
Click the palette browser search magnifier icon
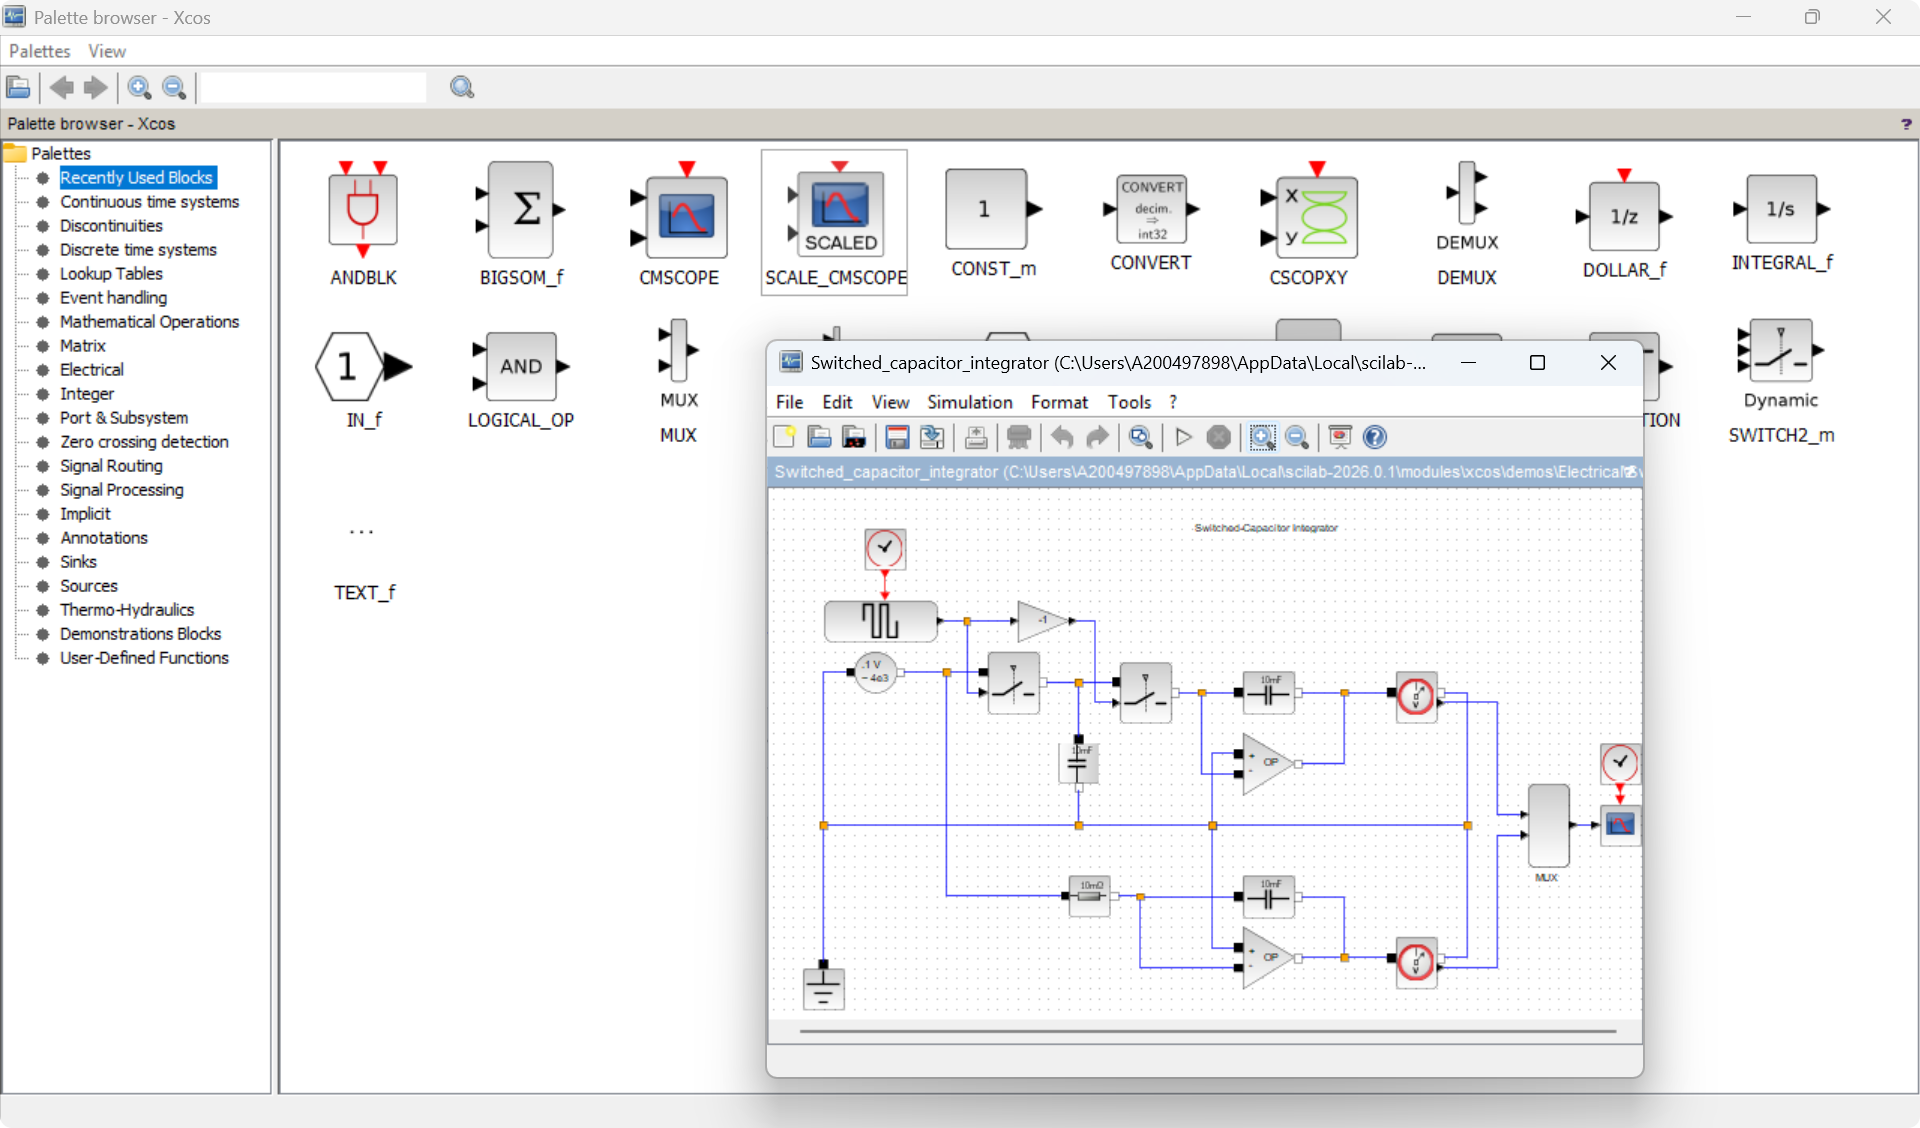point(462,88)
